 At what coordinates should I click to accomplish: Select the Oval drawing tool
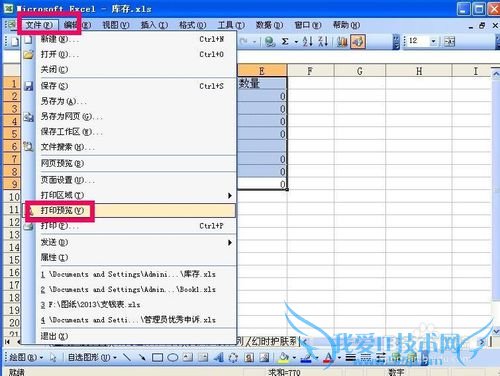point(172,358)
